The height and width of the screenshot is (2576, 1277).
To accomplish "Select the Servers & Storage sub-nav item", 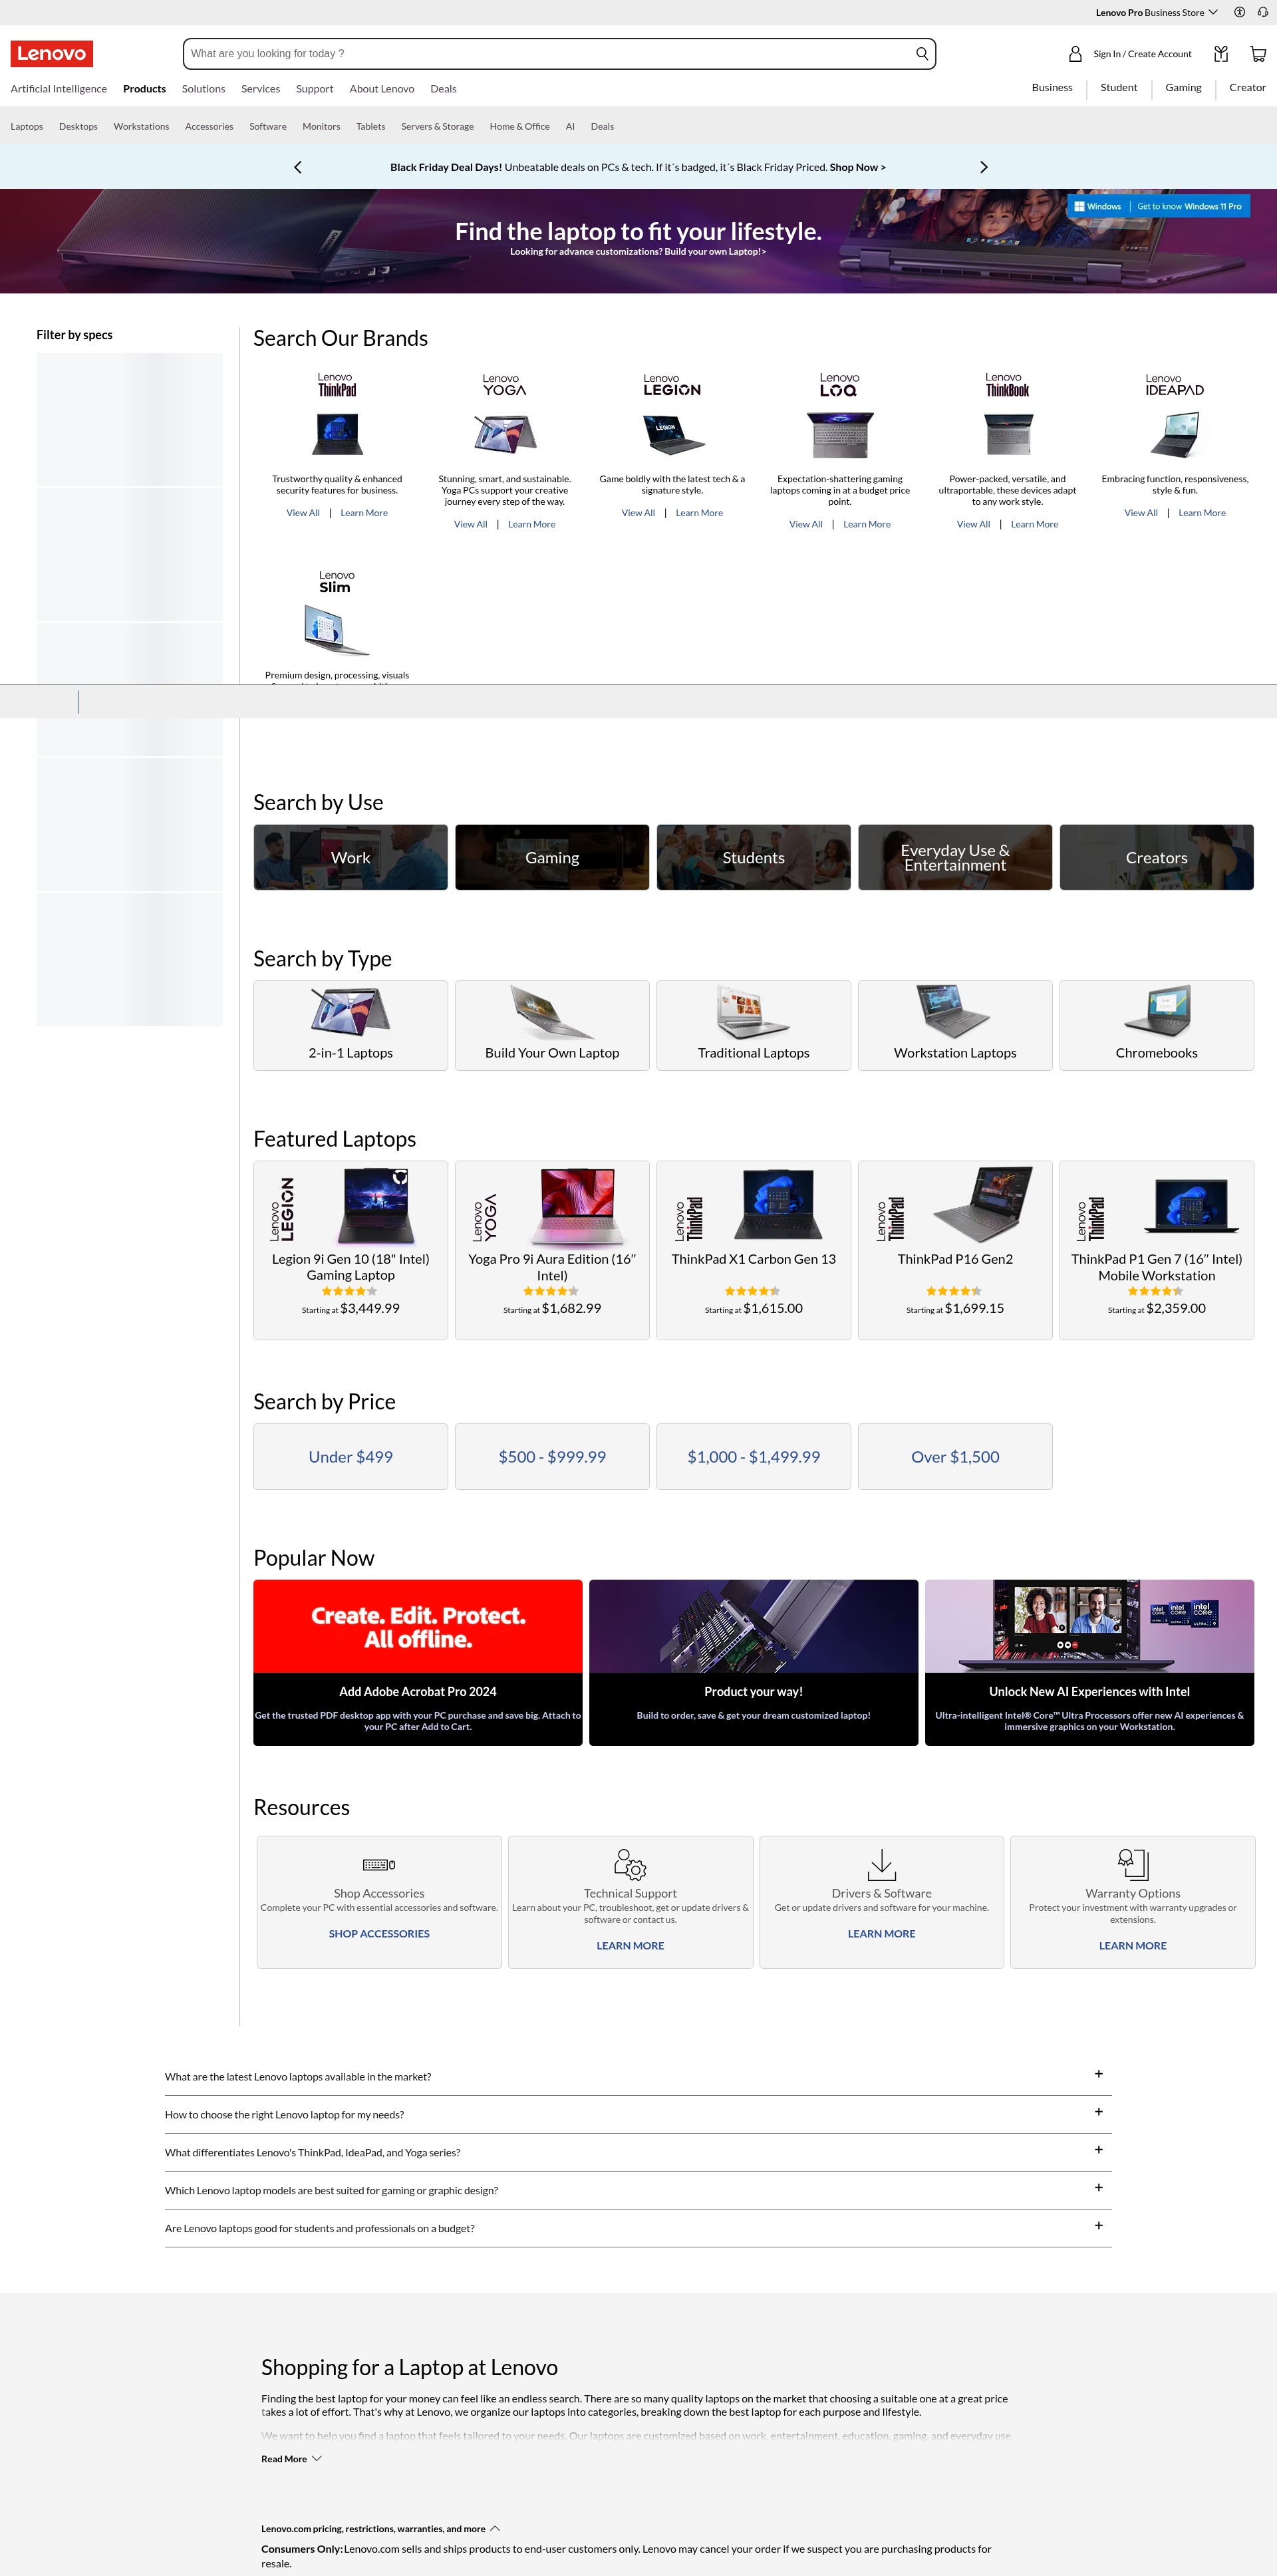I will point(437,126).
